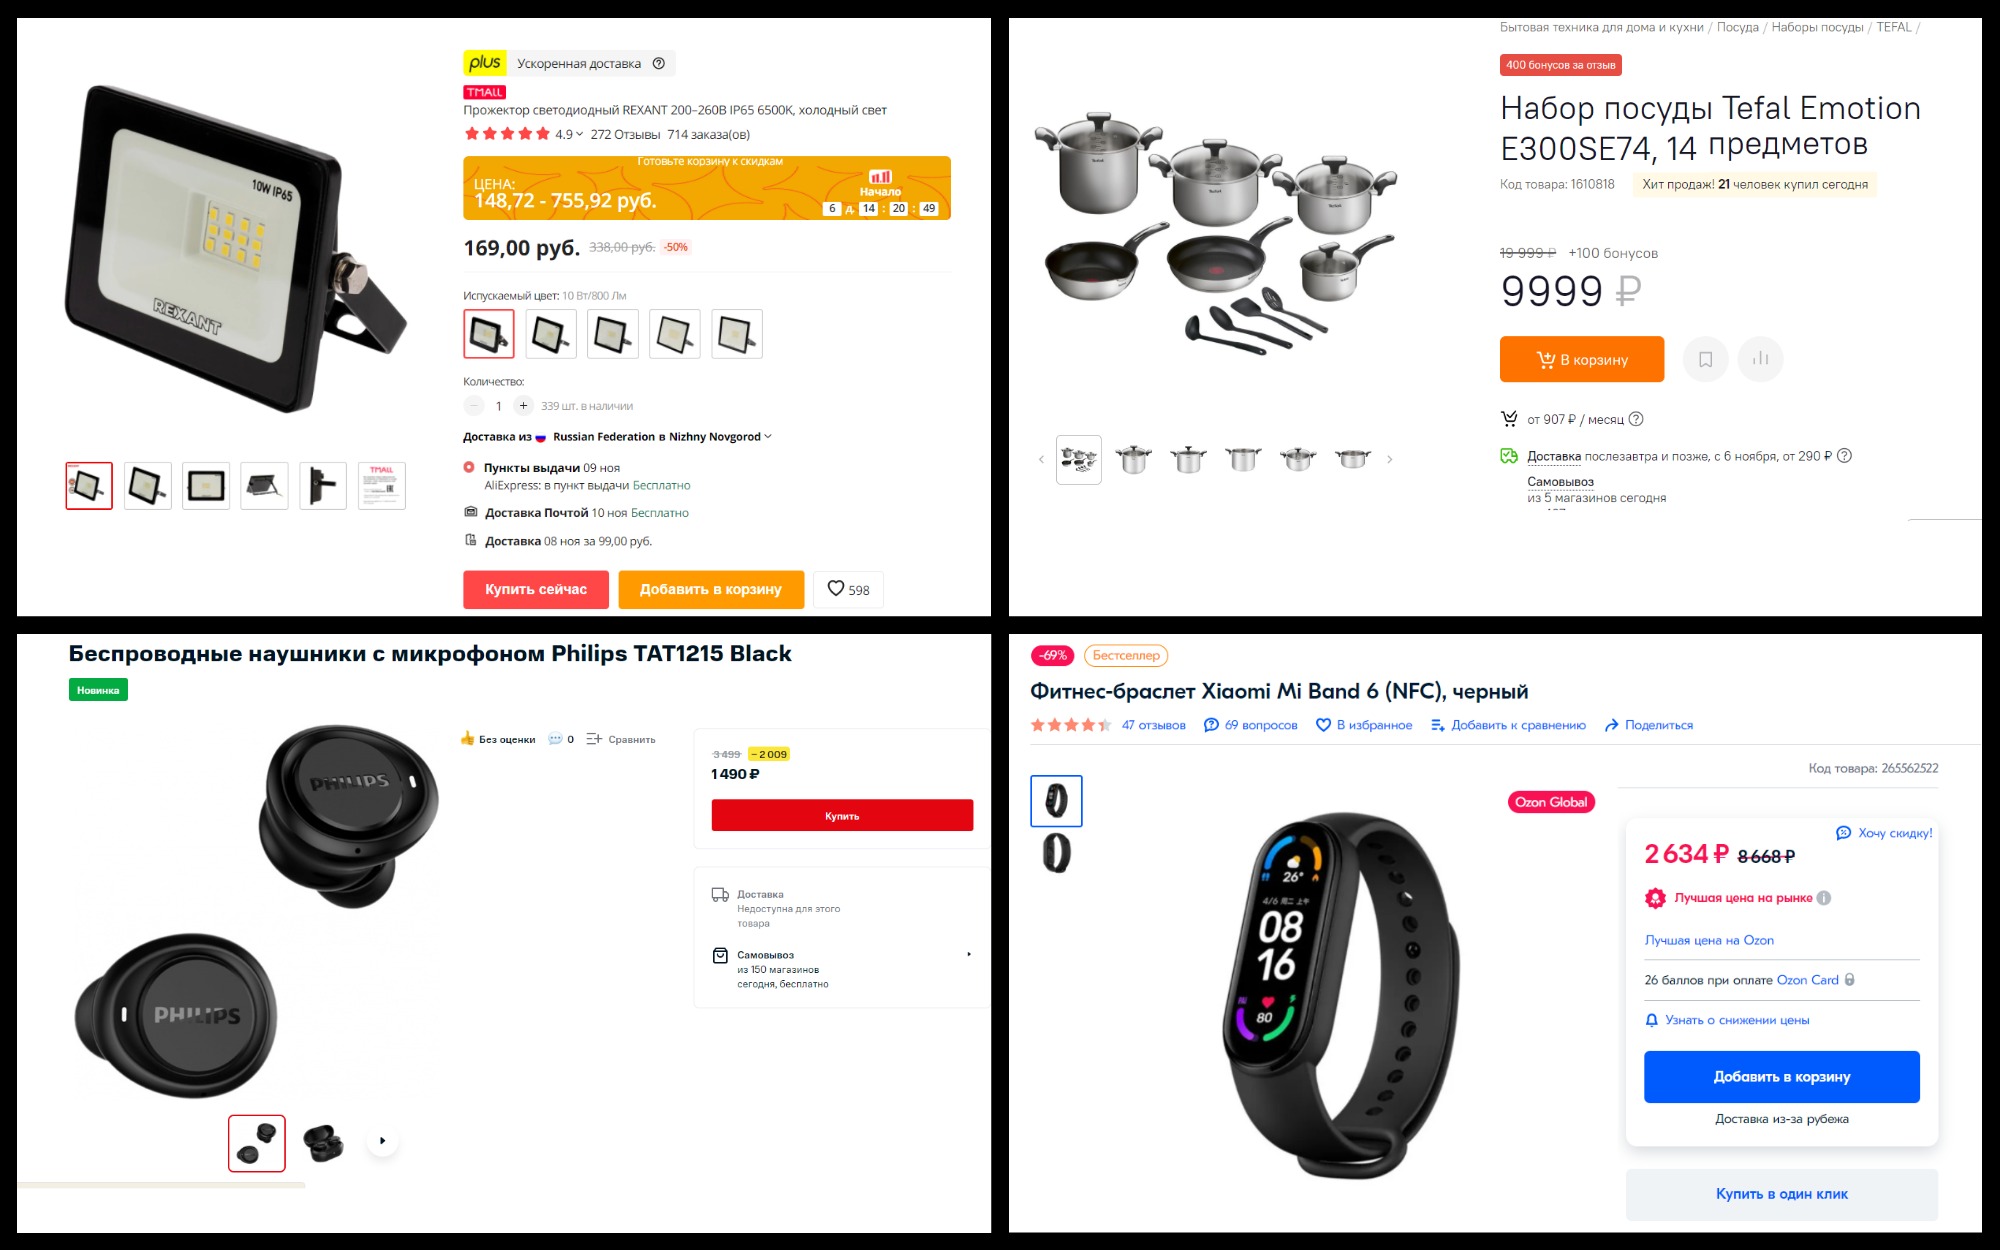Viewport: 2000px width, 1250px height.
Task: Increase quantity with the plus stepper
Action: point(523,406)
